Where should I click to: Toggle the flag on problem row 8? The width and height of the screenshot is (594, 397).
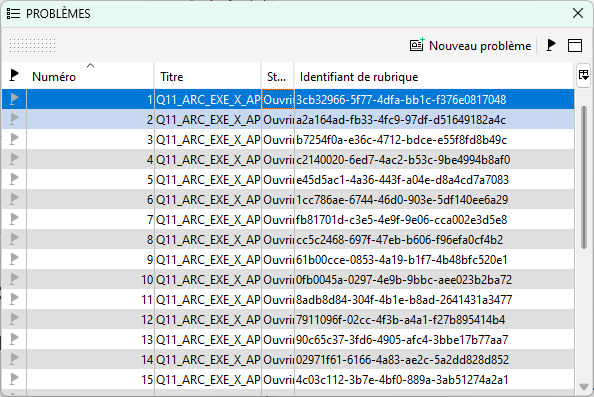tap(14, 239)
